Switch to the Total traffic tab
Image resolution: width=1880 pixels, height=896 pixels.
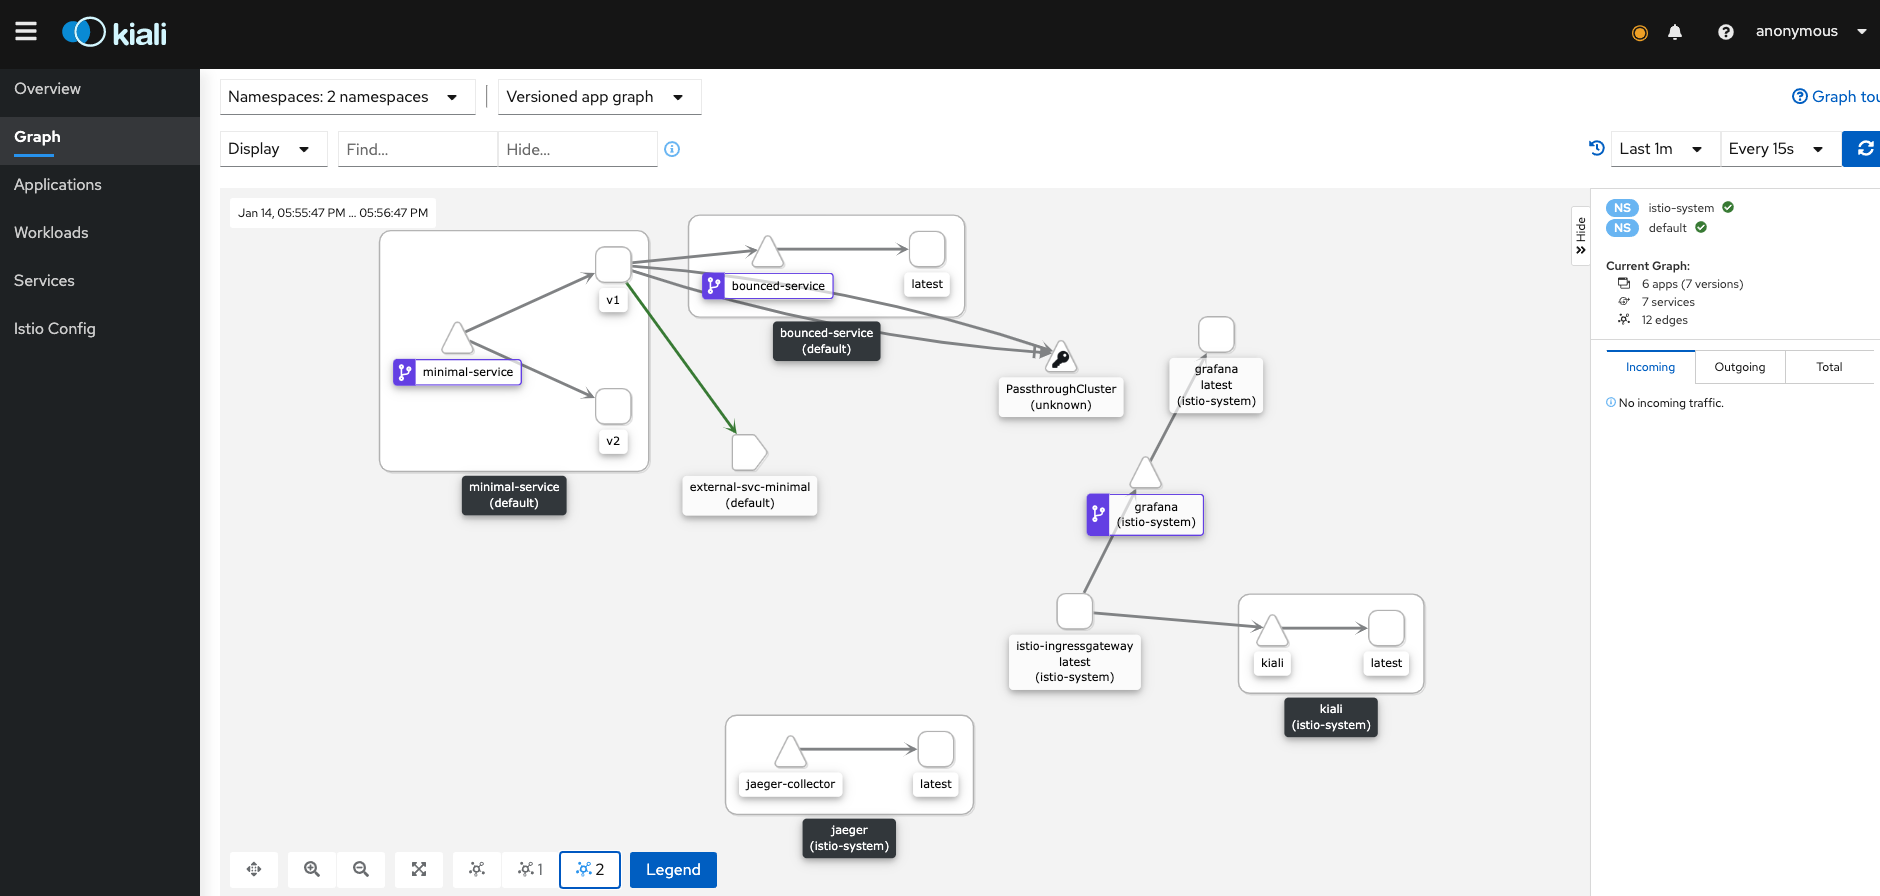coord(1829,367)
